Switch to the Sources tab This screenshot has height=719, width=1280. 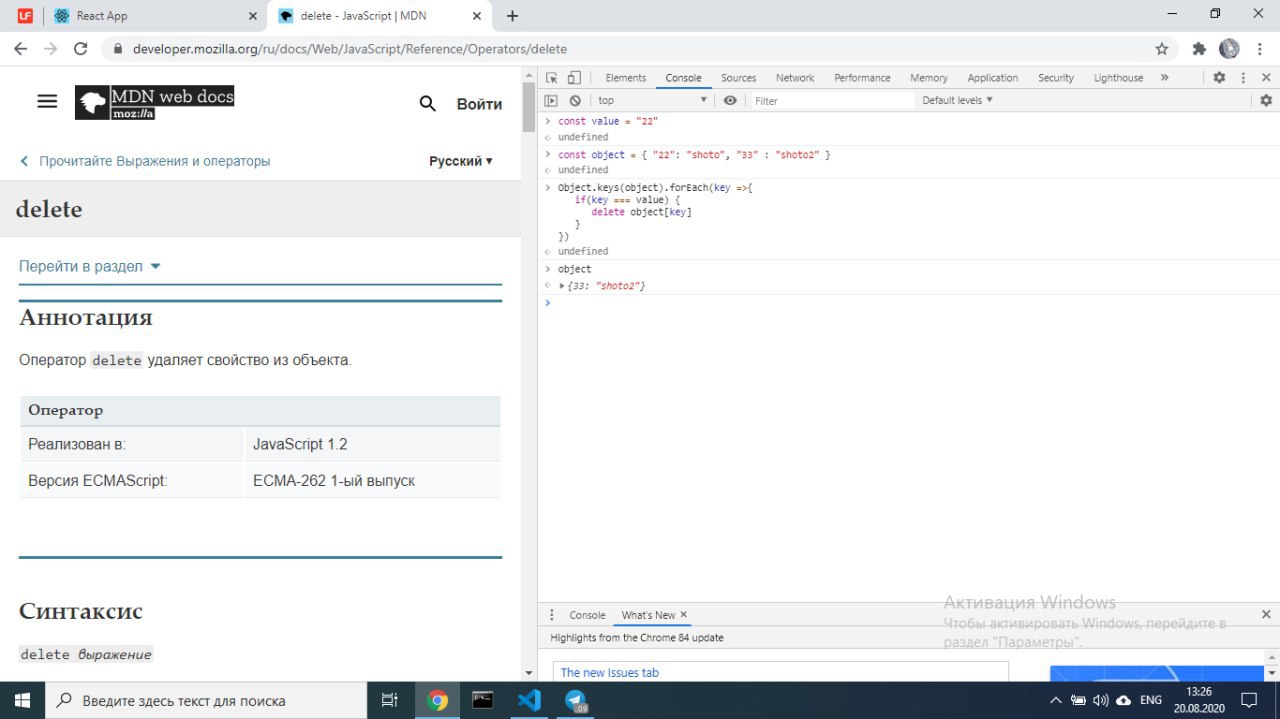click(738, 78)
